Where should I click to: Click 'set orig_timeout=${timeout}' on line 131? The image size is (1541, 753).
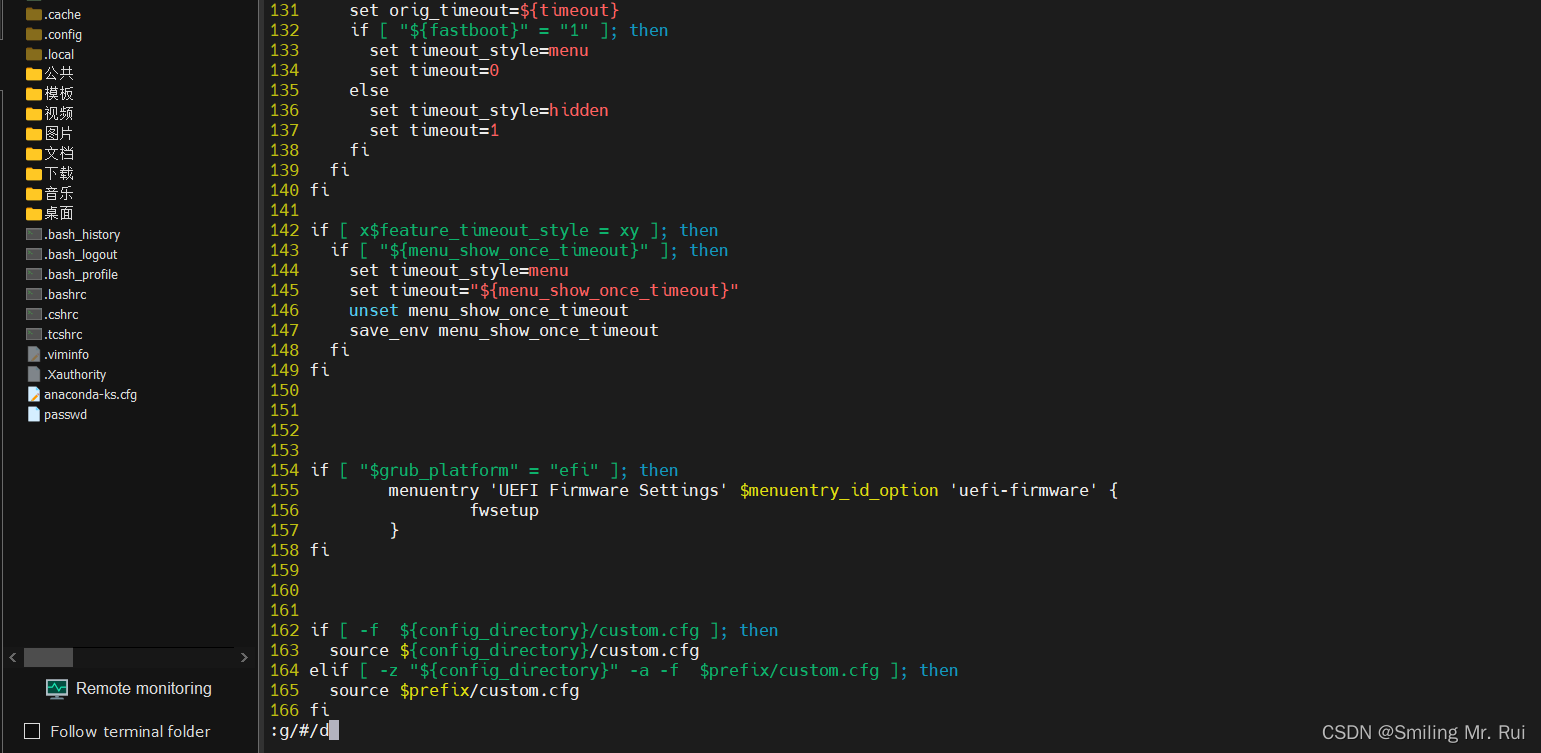484,10
